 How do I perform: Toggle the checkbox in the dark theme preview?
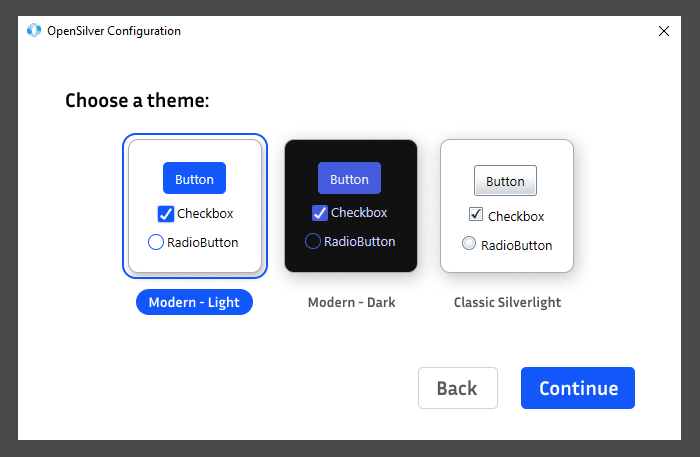click(x=320, y=213)
